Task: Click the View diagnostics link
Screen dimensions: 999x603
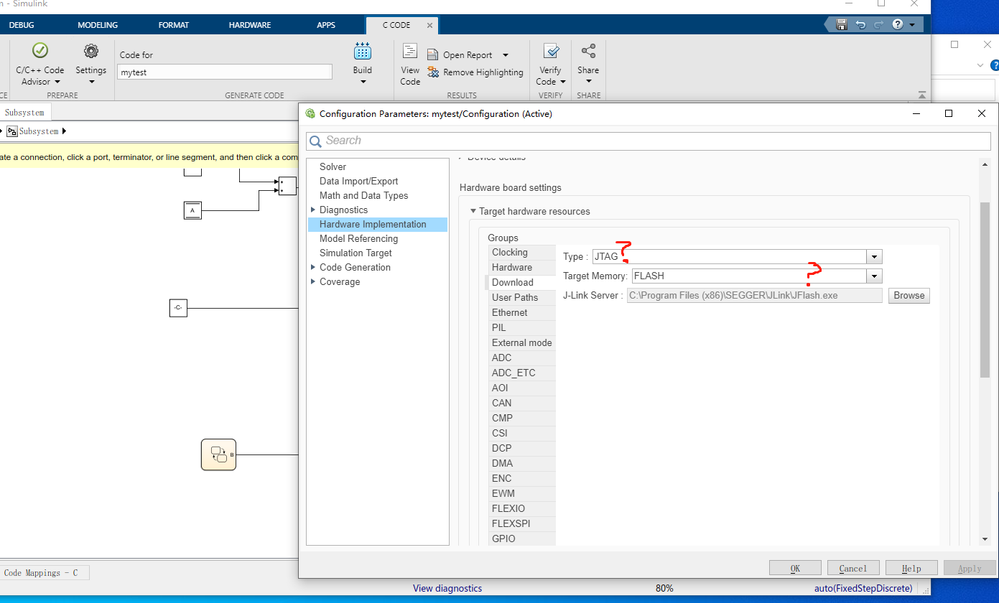Action: point(447,588)
